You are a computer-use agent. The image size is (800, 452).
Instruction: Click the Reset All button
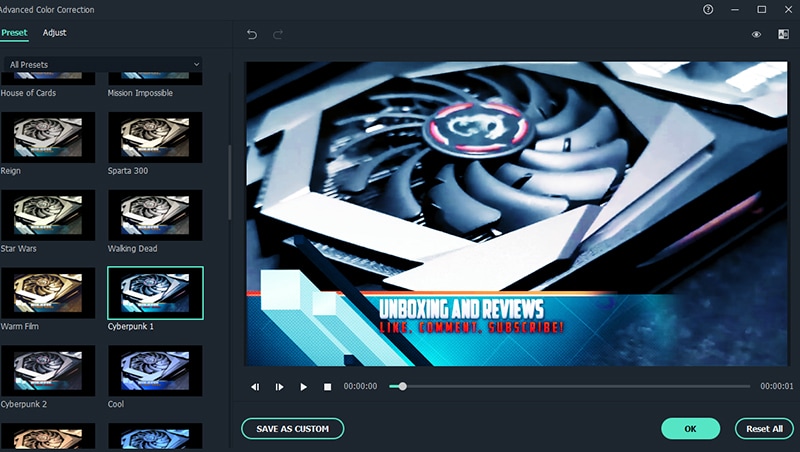[x=764, y=429]
